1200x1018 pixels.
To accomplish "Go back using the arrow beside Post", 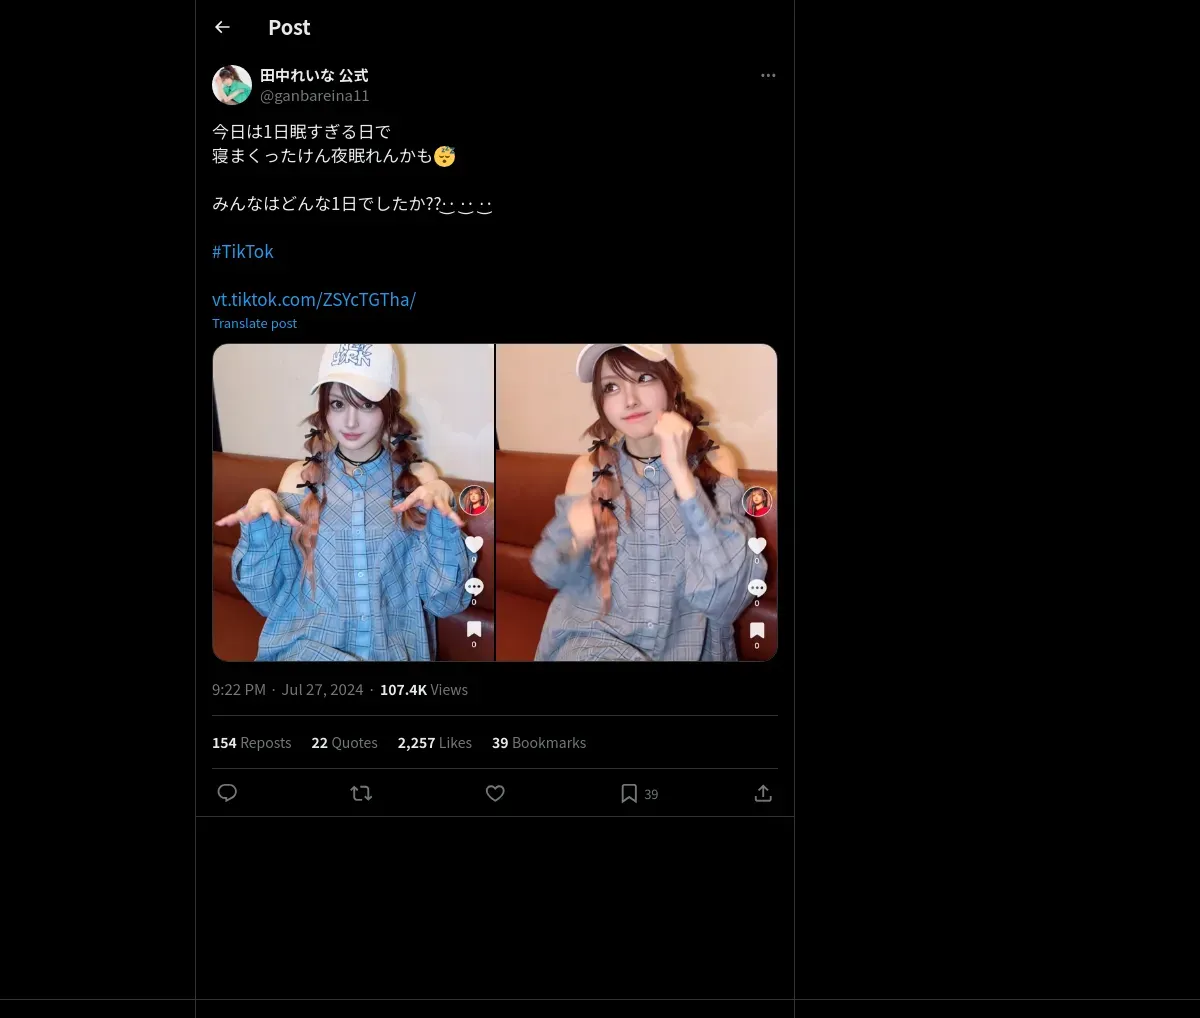I will point(222,28).
